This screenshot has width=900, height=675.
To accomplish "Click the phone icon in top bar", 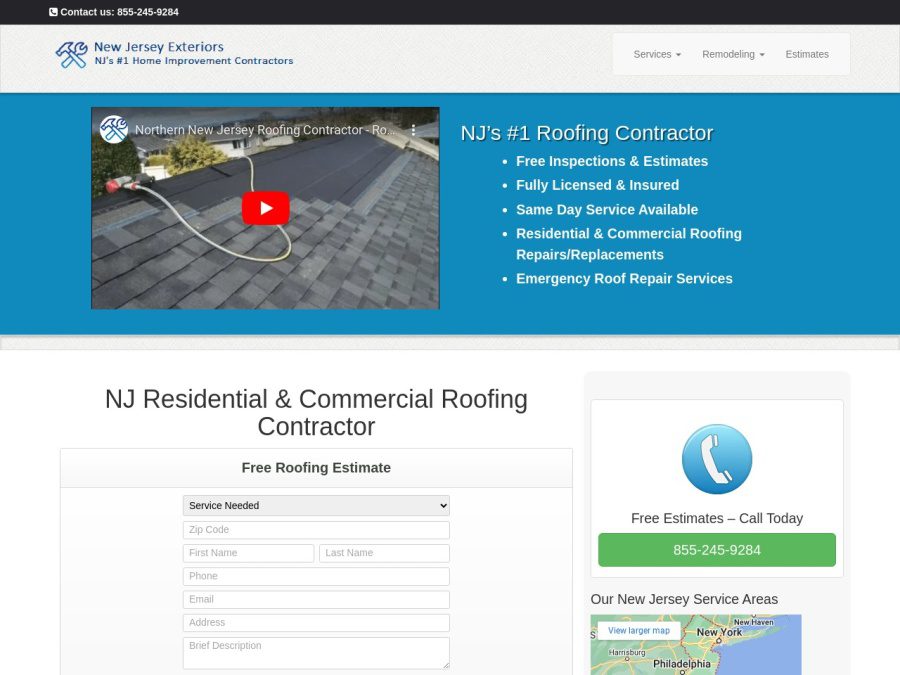I will coord(54,12).
